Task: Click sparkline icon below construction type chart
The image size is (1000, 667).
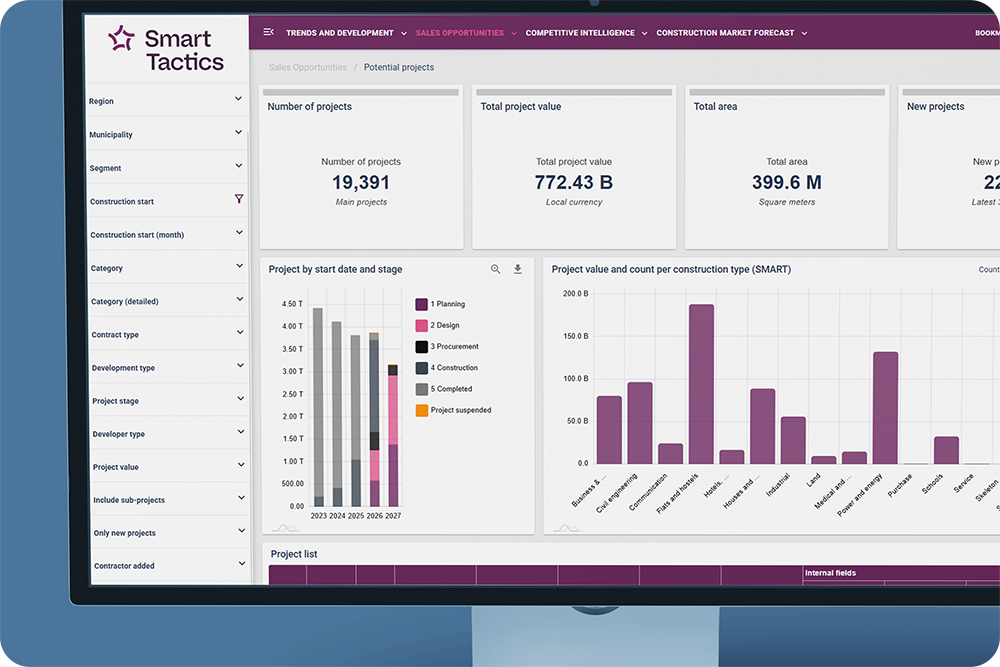Action: coord(566,528)
